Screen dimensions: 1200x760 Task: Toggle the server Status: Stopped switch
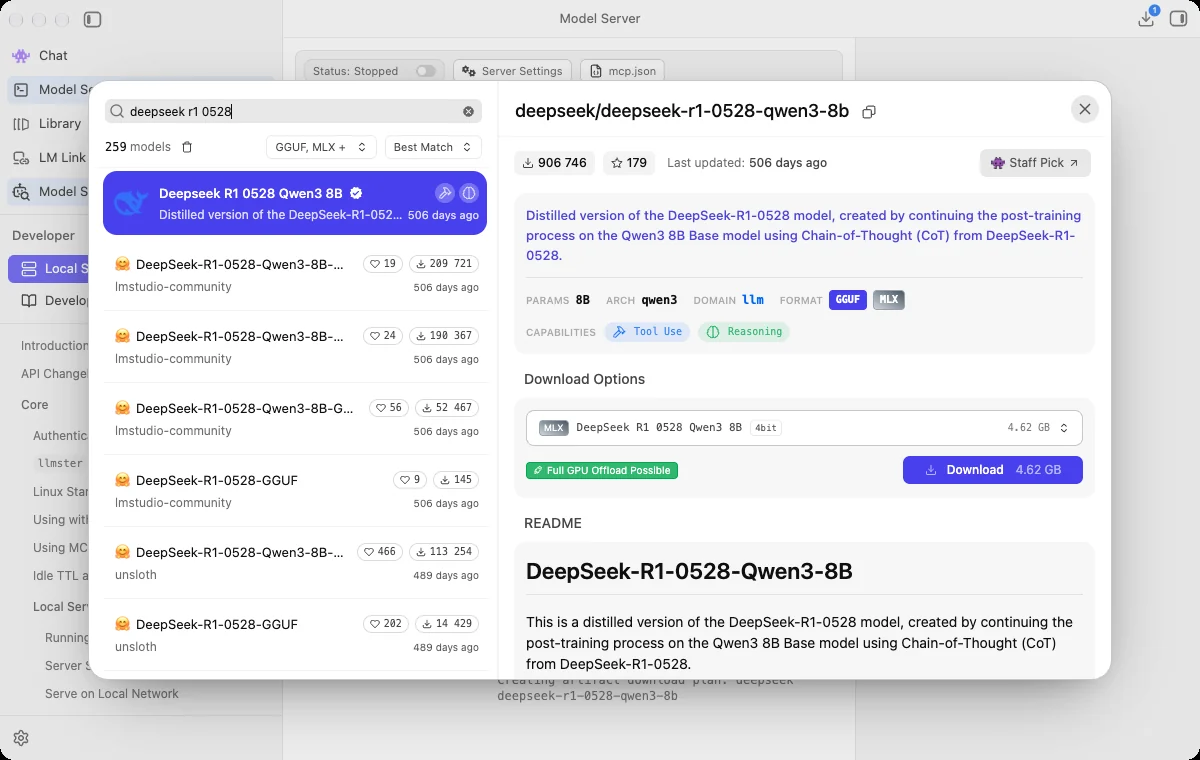tap(426, 71)
